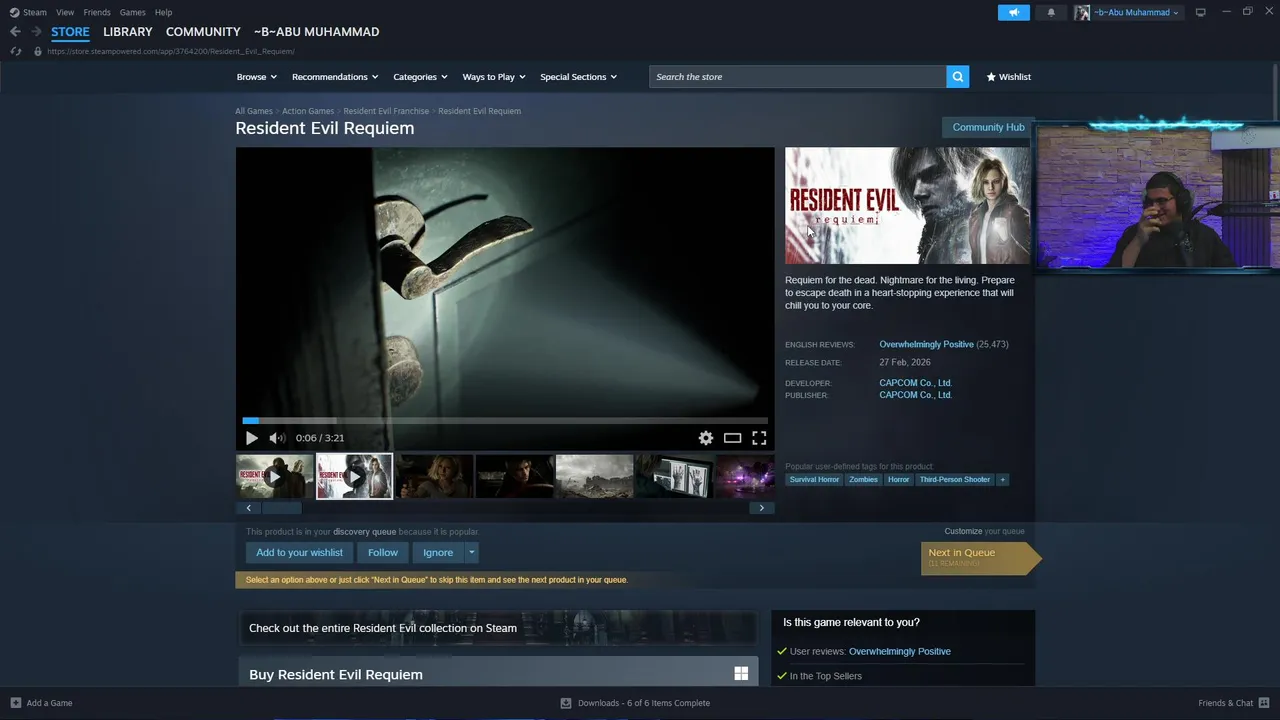1280x720 pixels.
Task: Open the Friends menu
Action: click(97, 12)
